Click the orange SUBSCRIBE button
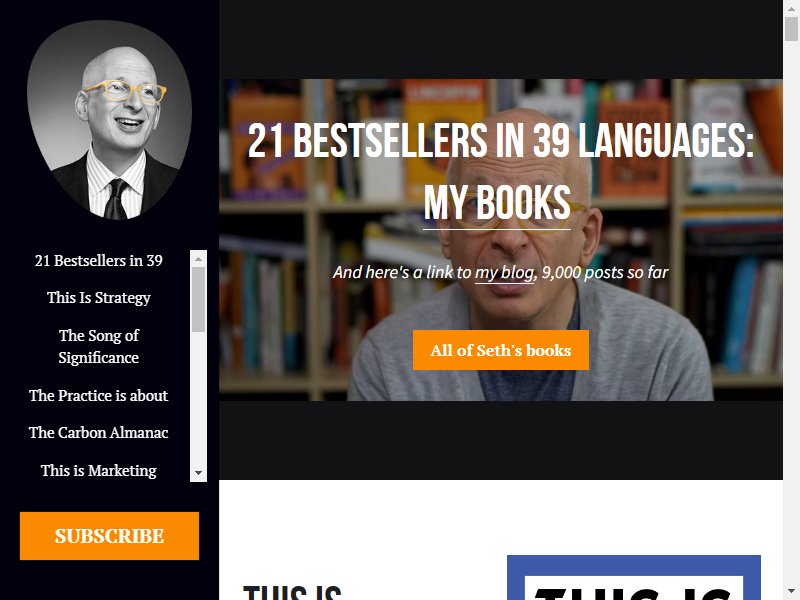 point(109,536)
